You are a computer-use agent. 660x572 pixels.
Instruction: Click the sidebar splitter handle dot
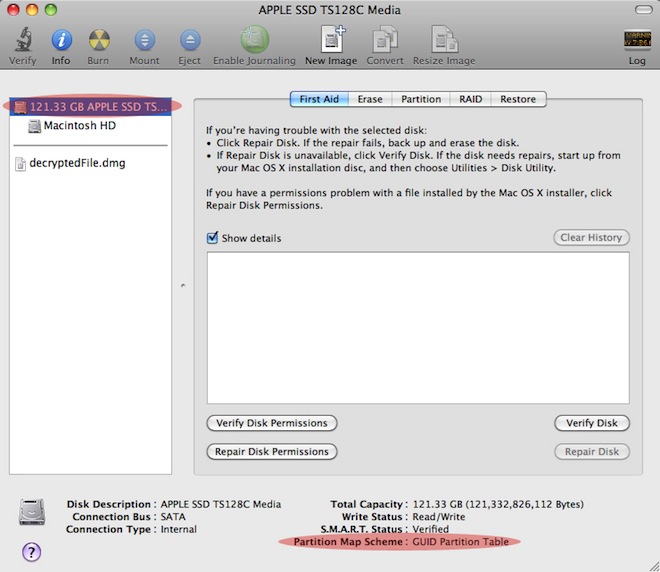(183, 285)
